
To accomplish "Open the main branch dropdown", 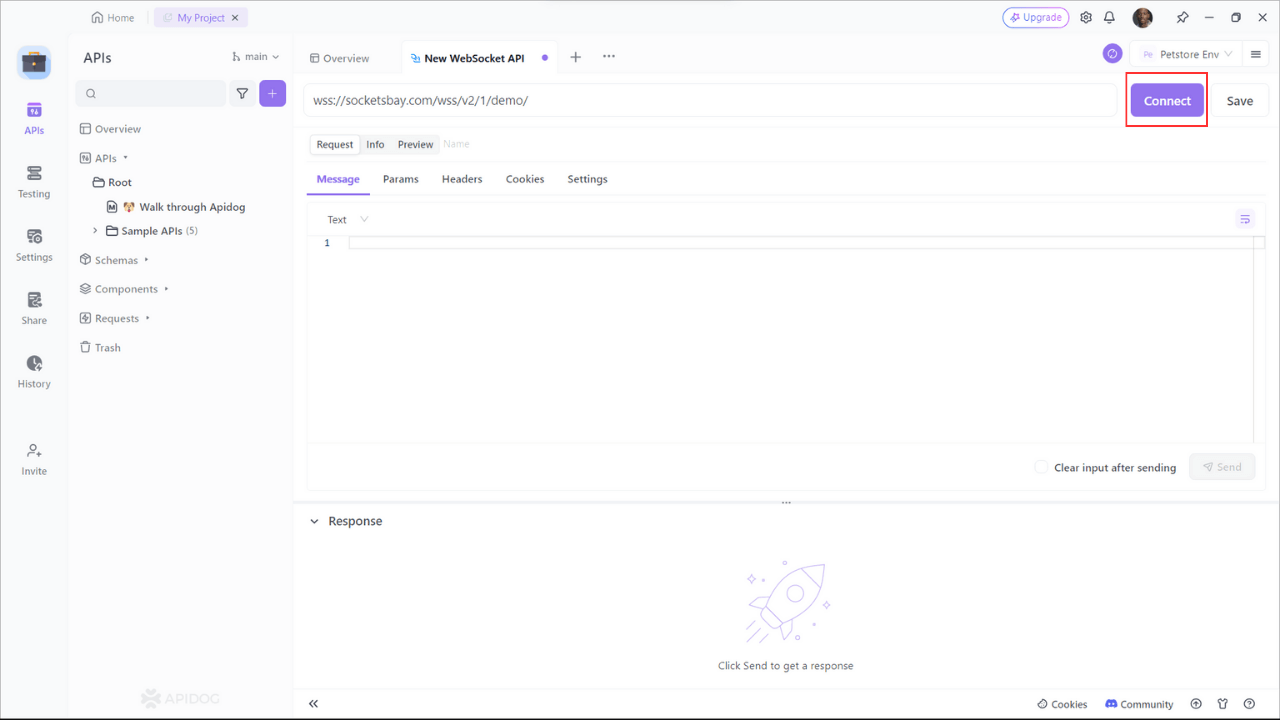I will coord(256,57).
